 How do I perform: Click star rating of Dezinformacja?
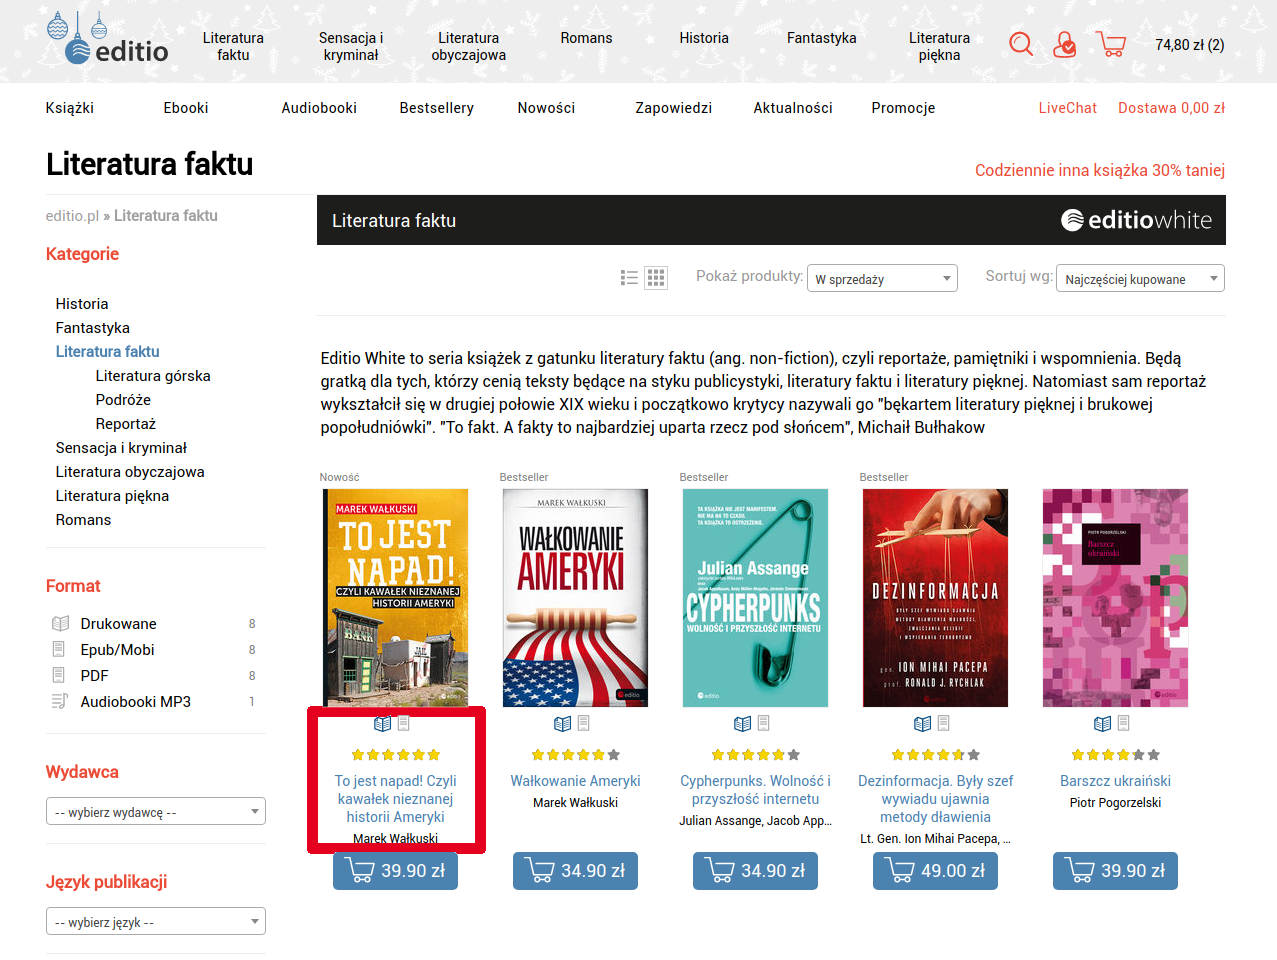coord(935,755)
